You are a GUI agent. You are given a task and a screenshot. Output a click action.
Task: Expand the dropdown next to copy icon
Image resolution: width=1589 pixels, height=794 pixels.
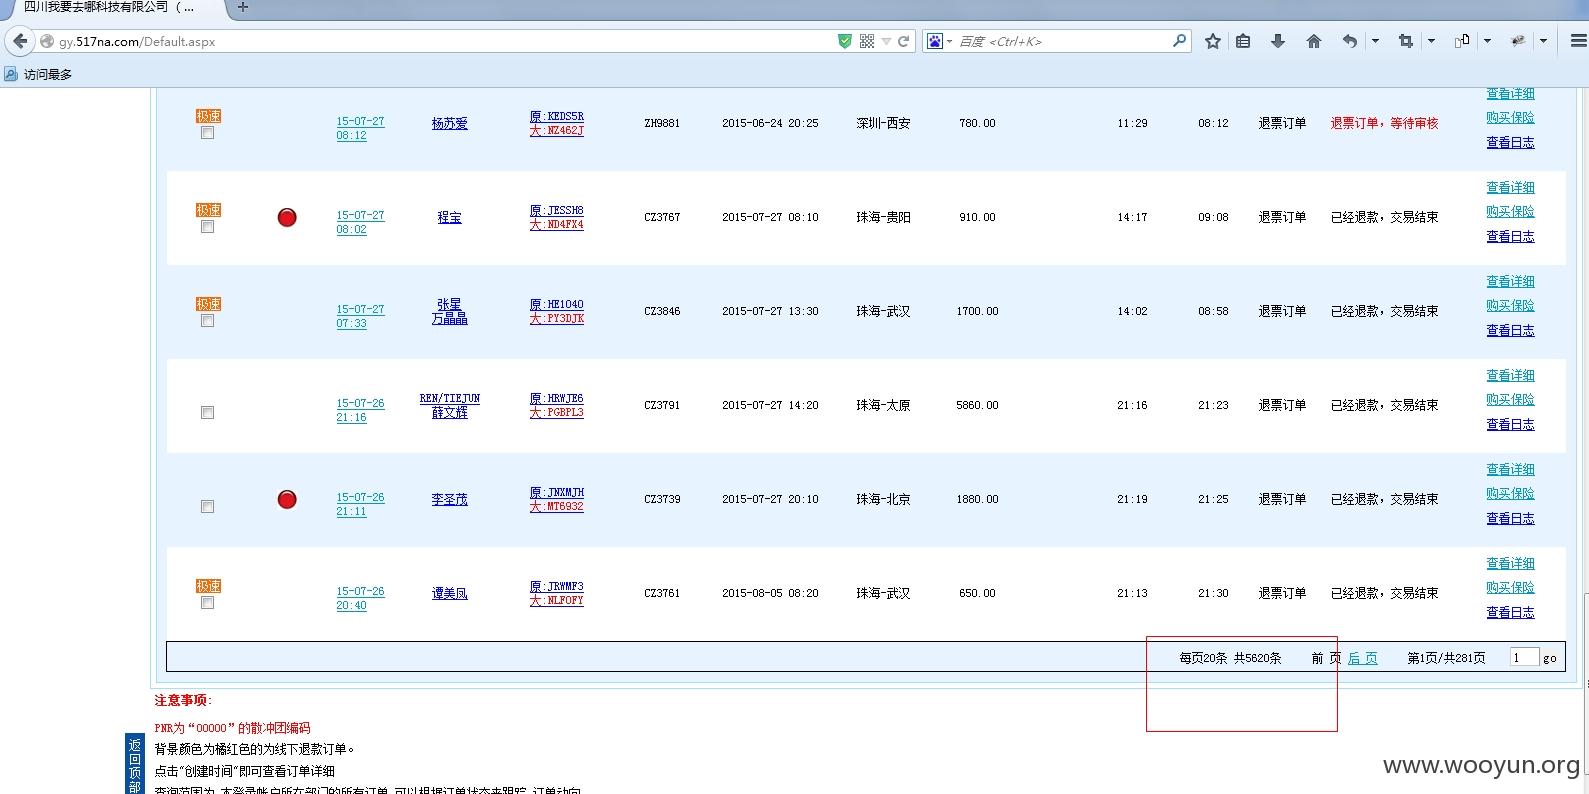click(1487, 41)
